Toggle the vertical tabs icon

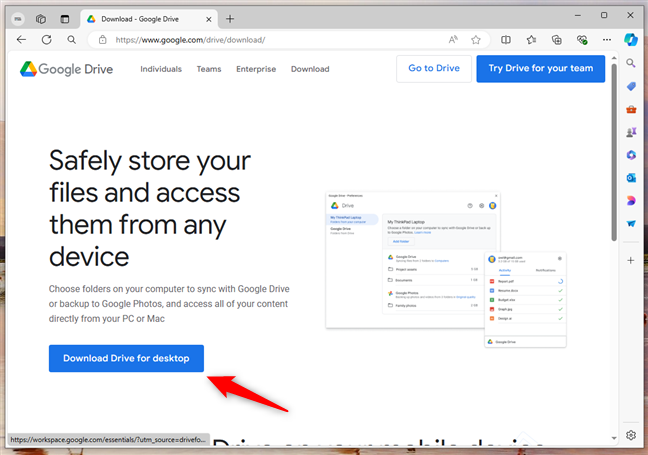(x=65, y=19)
